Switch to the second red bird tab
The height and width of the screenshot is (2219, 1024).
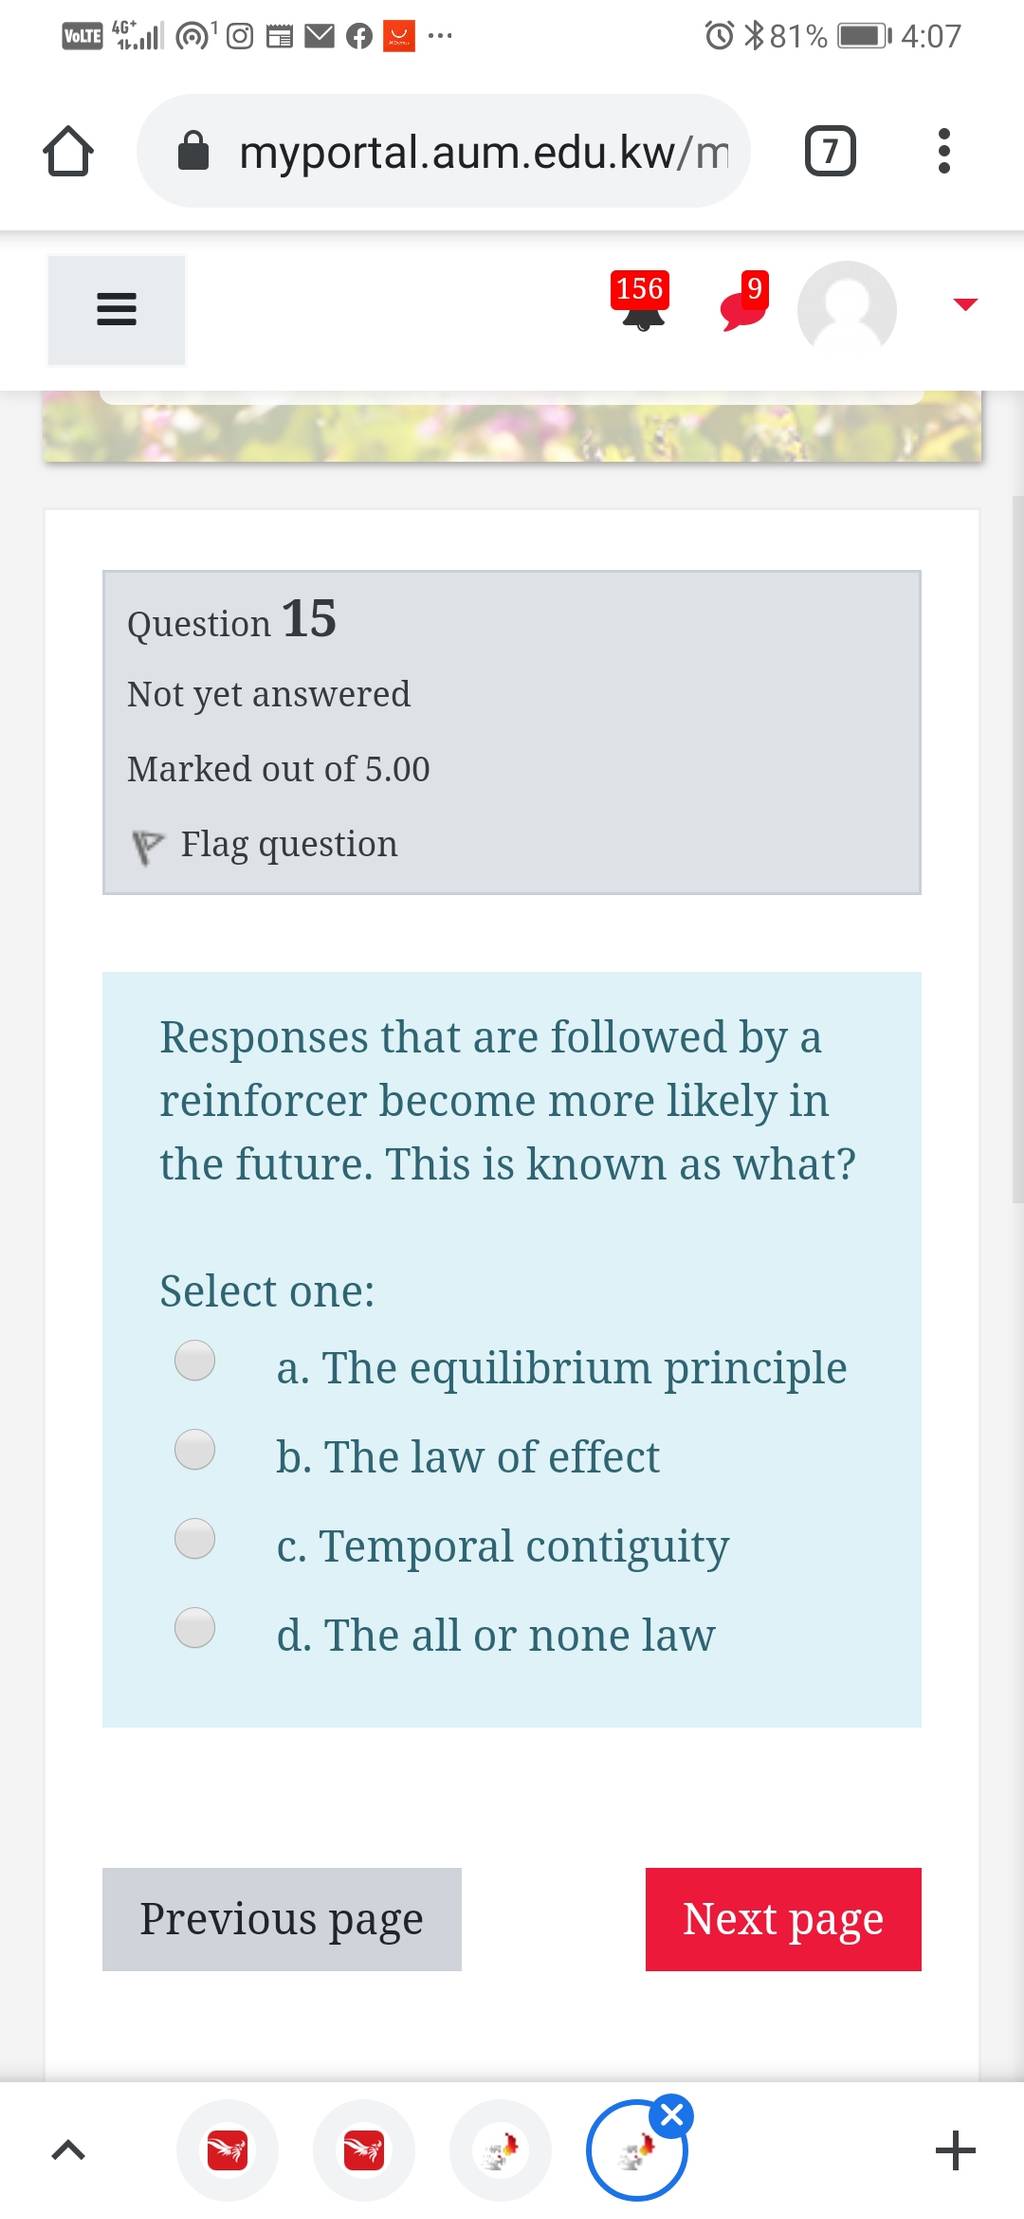point(363,2150)
